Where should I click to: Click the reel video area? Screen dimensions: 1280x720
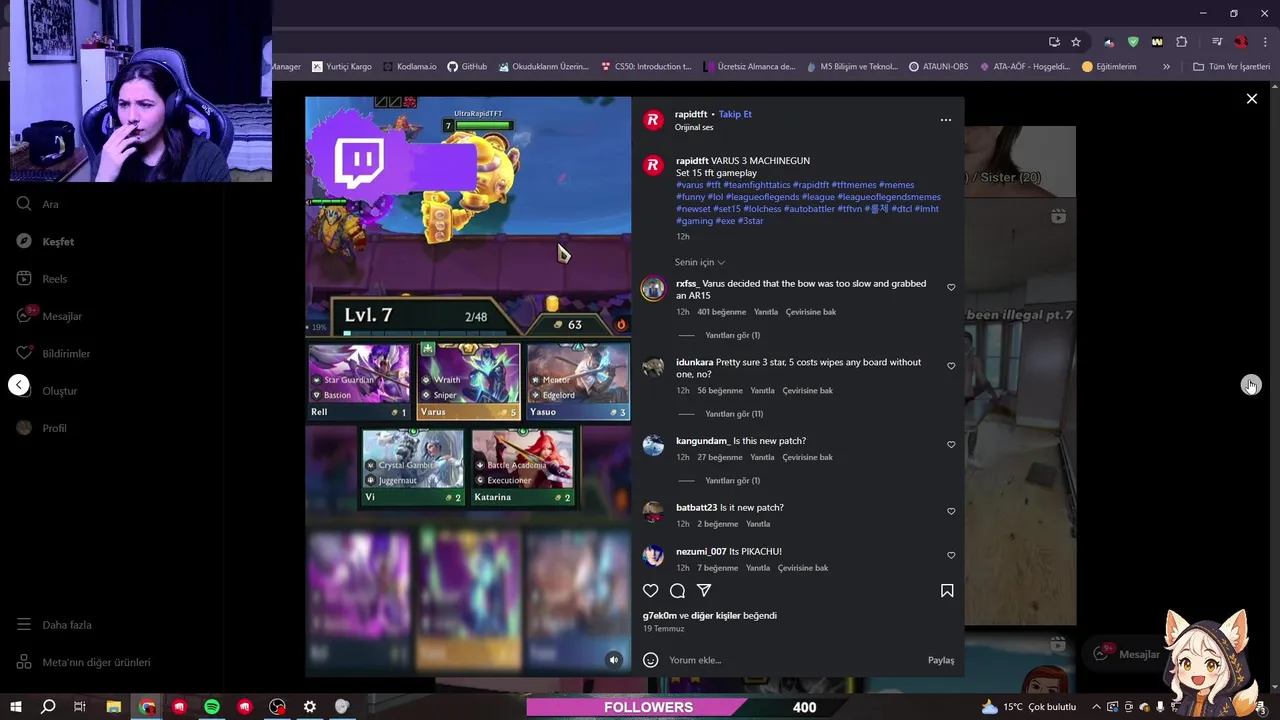pos(468,387)
